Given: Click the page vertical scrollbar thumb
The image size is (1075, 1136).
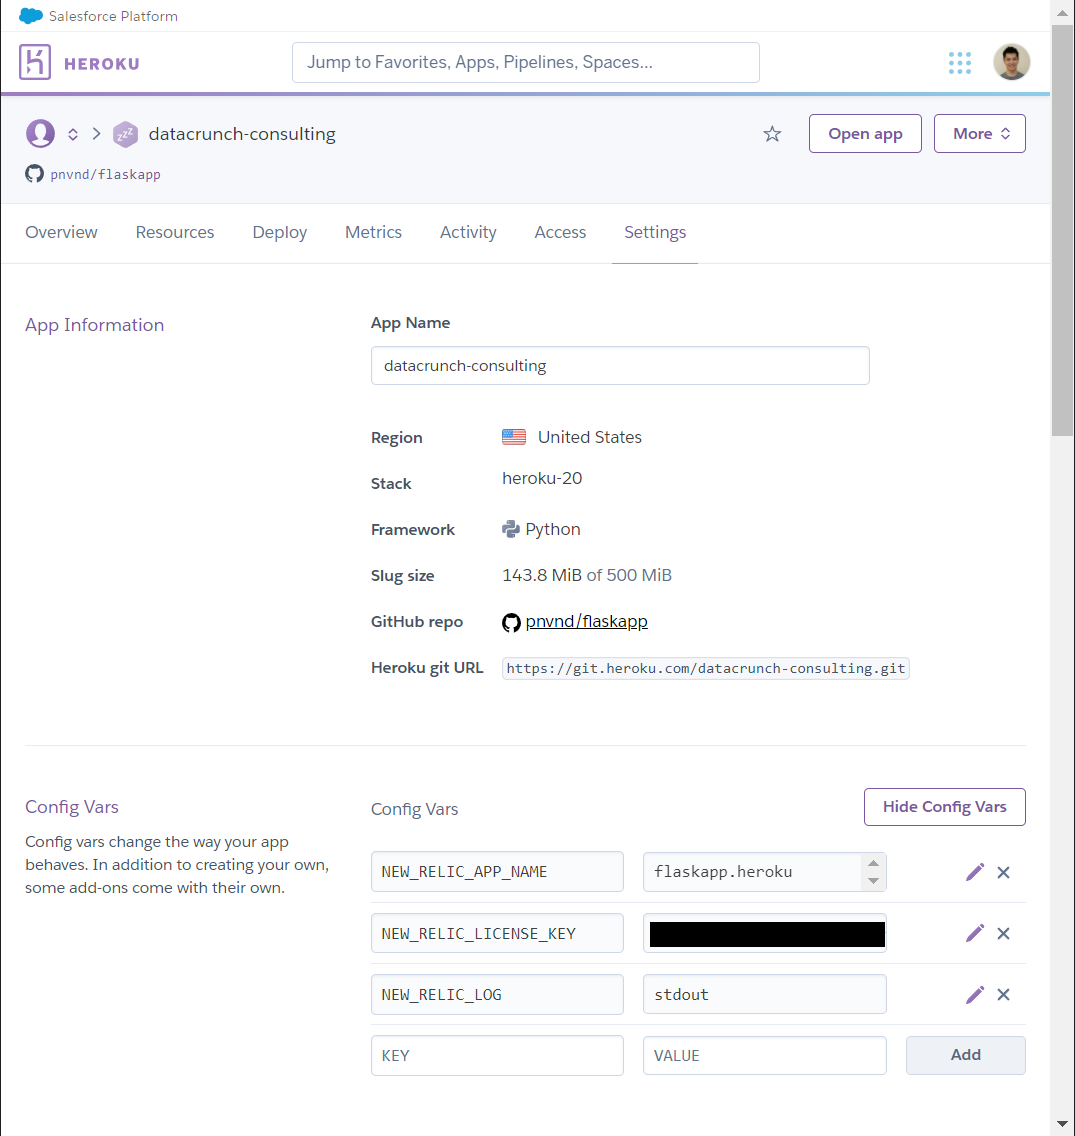Looking at the screenshot, I should [1063, 230].
